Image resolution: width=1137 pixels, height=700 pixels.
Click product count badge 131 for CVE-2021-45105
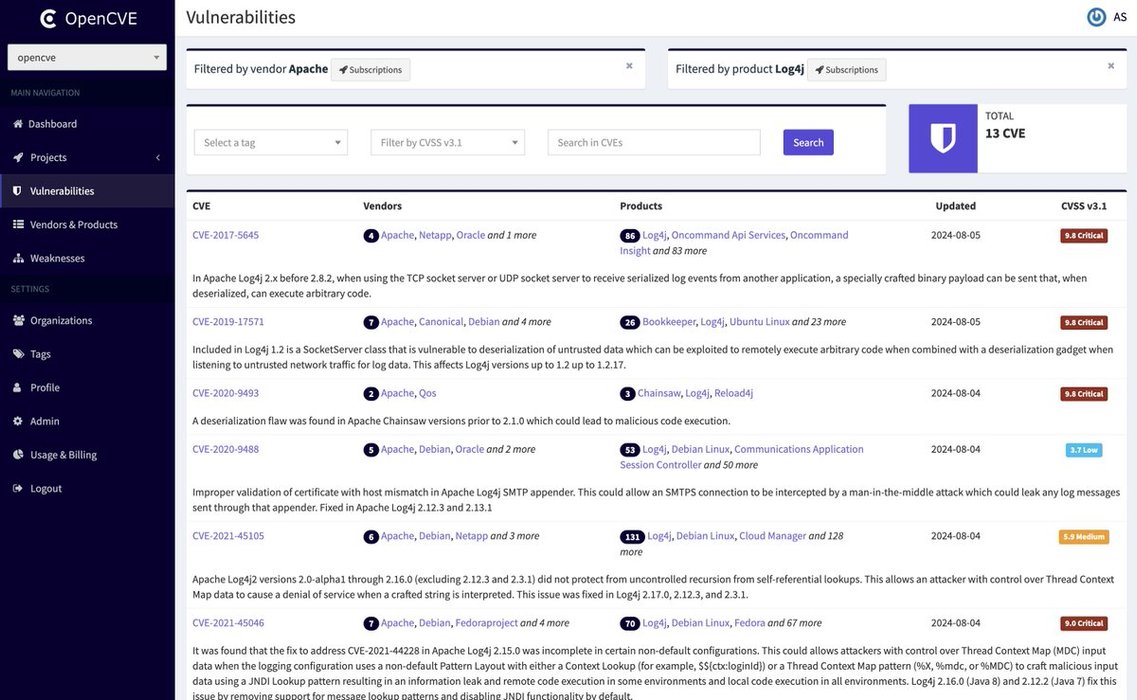click(632, 537)
